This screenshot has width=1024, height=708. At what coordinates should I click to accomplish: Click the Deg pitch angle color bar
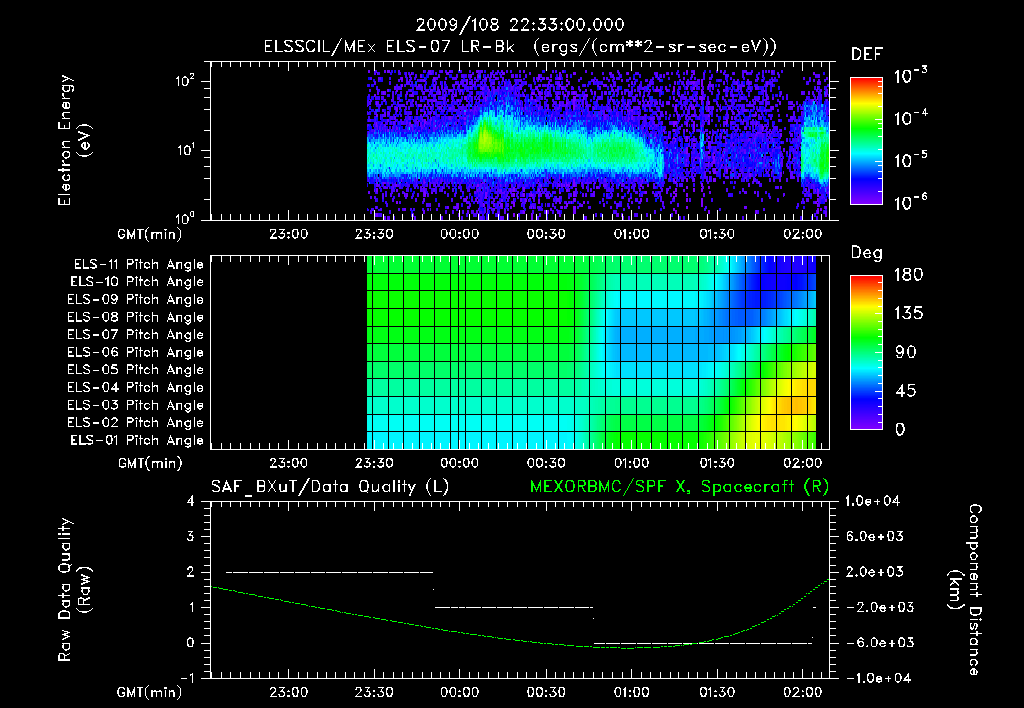[867, 352]
